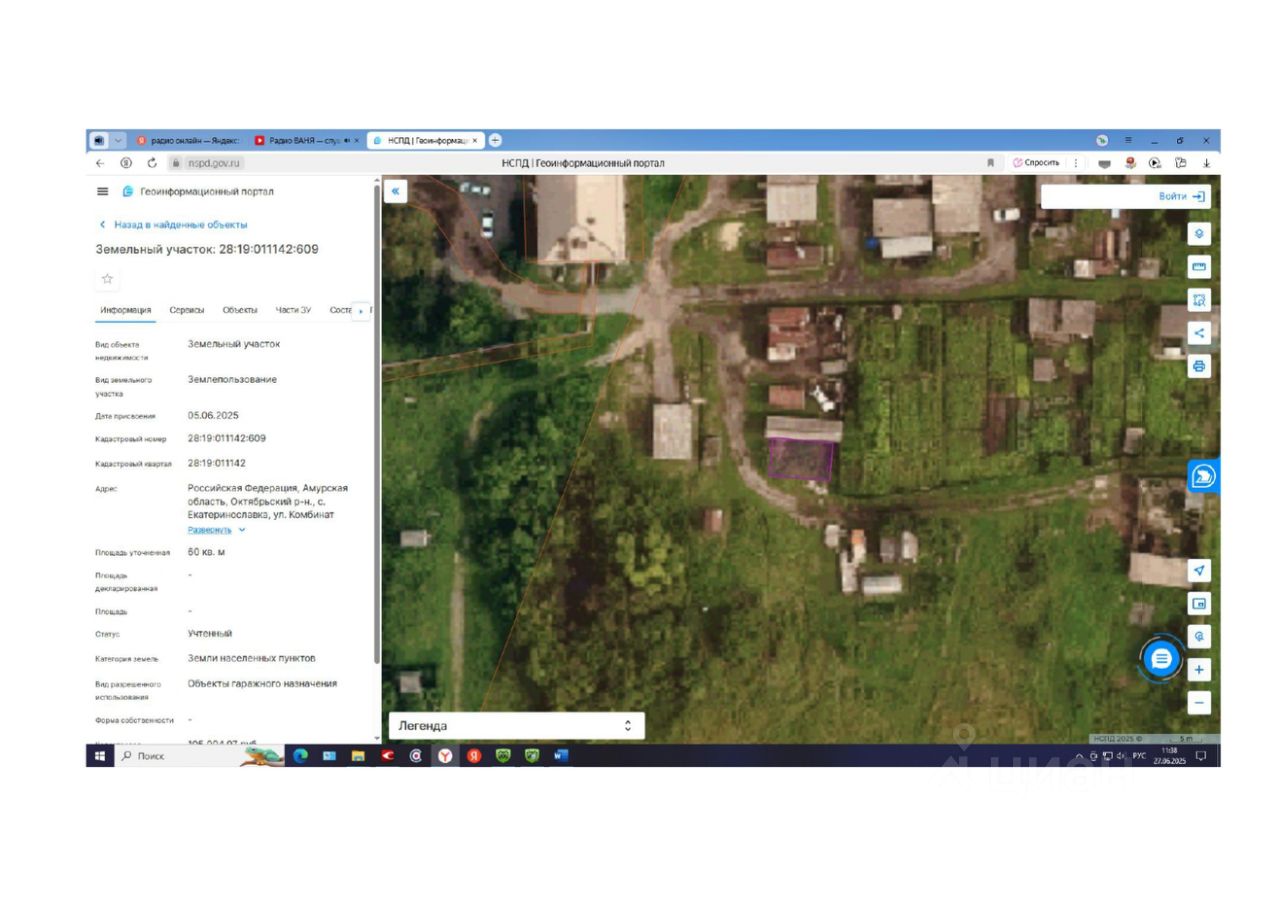Add parcel to favorites with star icon
Image resolution: width=1280 pixels, height=904 pixels.
(x=108, y=279)
